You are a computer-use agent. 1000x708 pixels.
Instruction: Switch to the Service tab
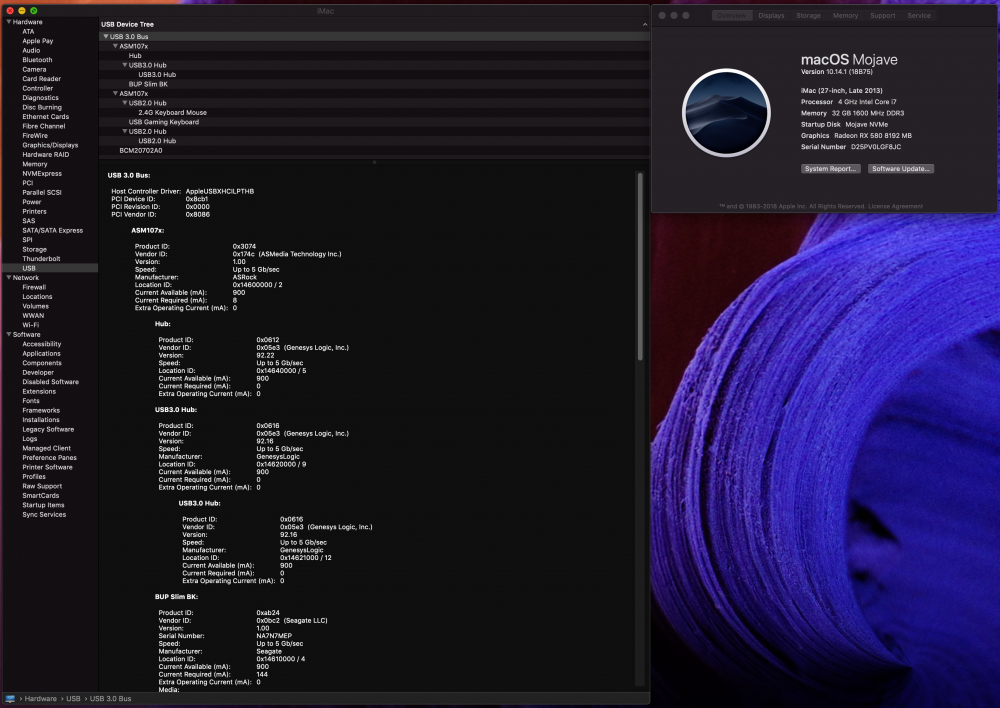click(919, 15)
